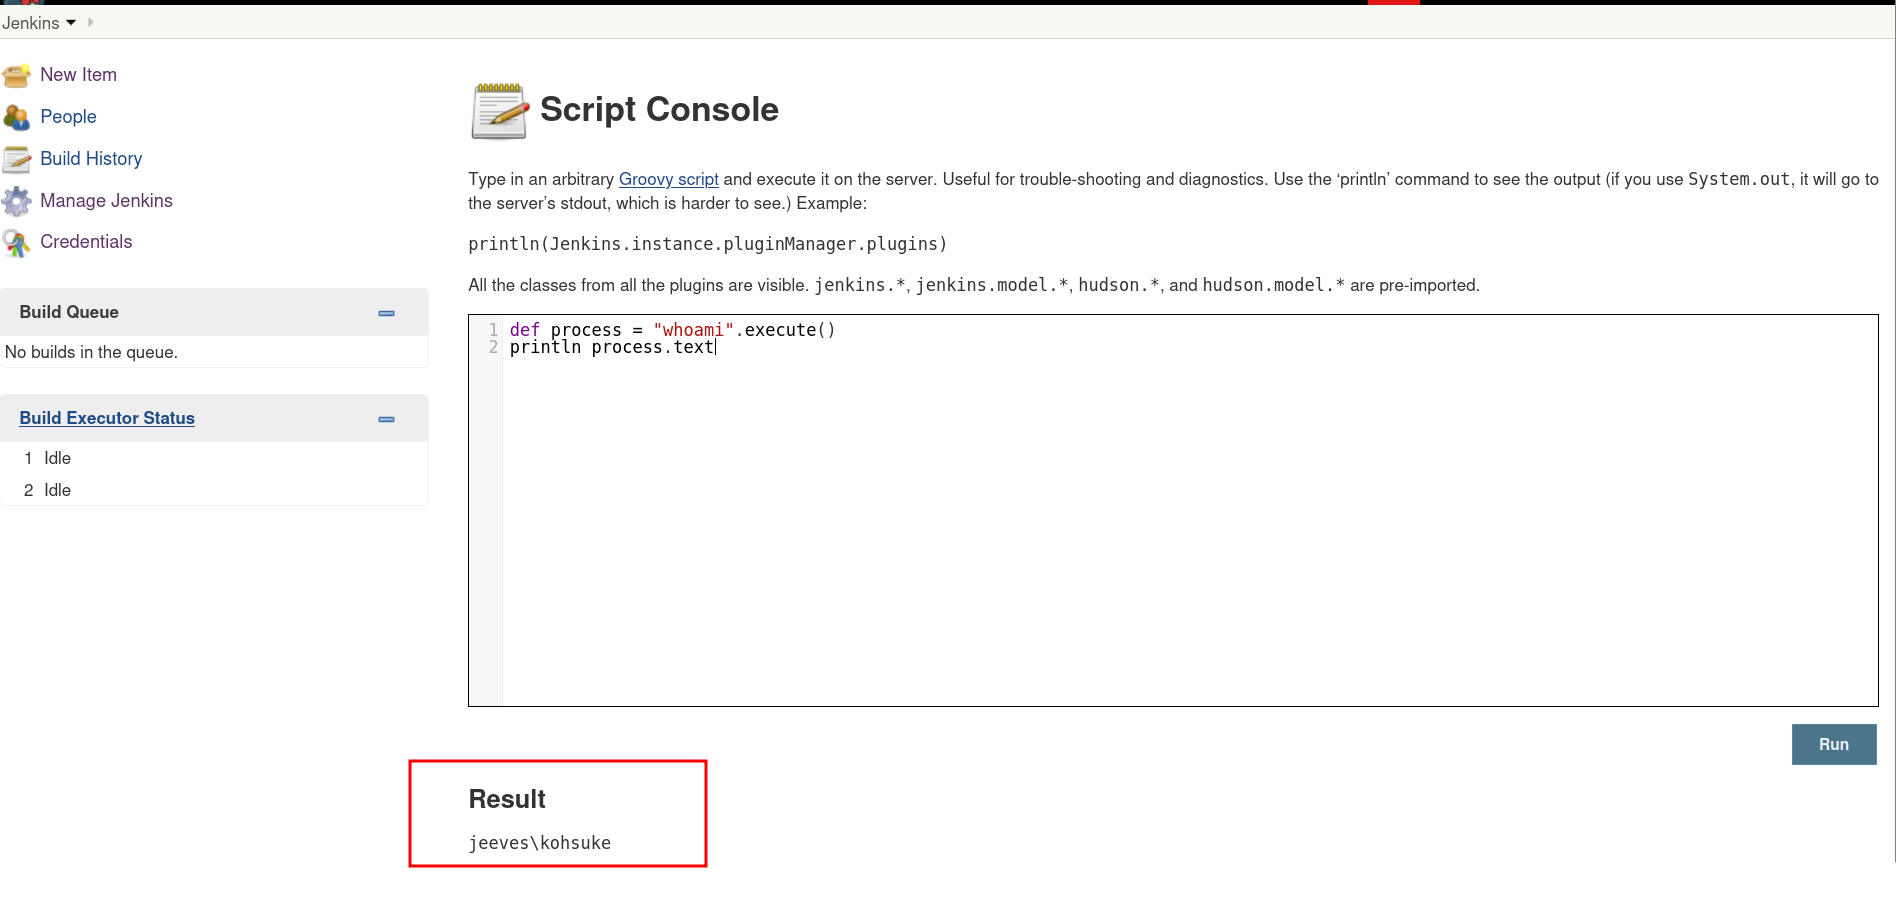
Task: Click the 'No builds in the queue.' text
Action: tap(91, 352)
